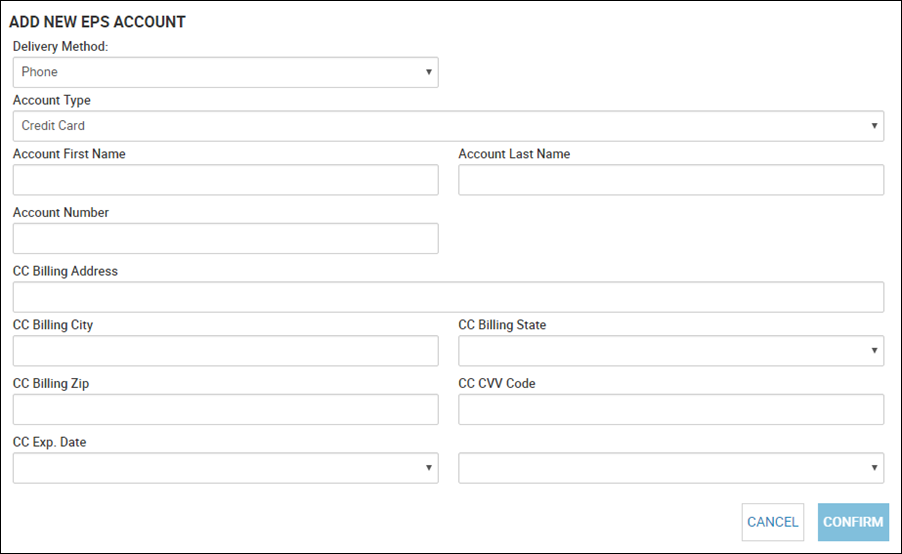Click the arrow on the first expiration select
Screen dimensions: 902x554
[429, 468]
